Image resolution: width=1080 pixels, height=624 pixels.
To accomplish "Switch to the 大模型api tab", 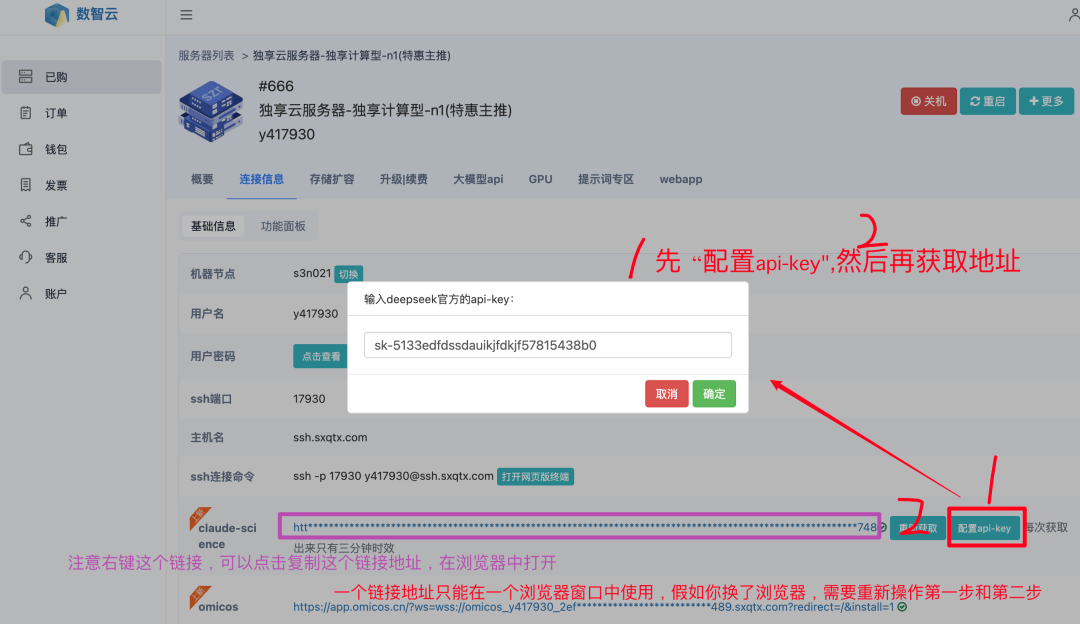I will 478,179.
